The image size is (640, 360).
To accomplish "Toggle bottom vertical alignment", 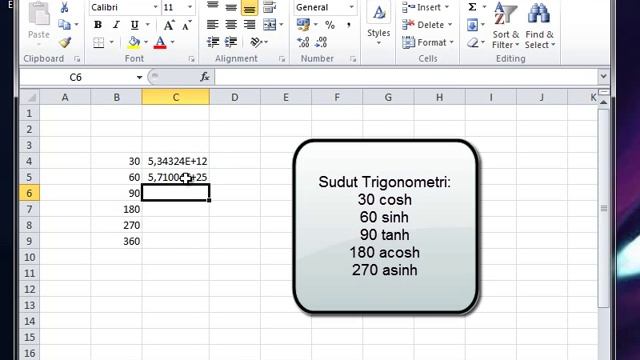I will tap(249, 8).
